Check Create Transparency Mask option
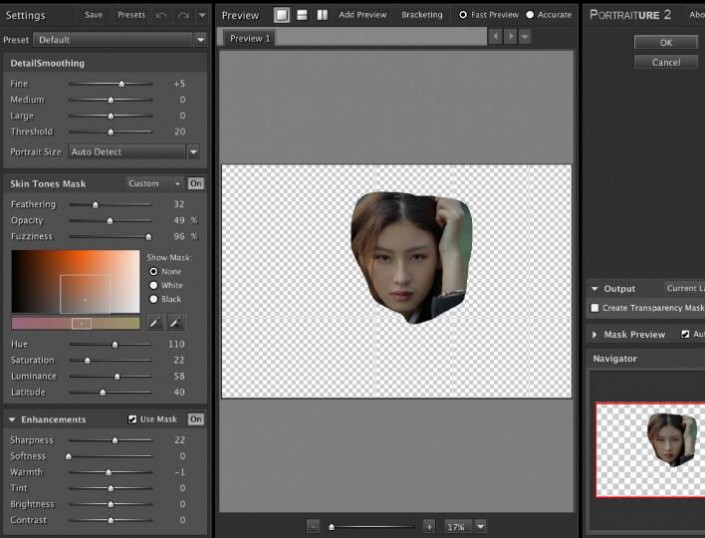This screenshot has height=538, width=705. 596,308
